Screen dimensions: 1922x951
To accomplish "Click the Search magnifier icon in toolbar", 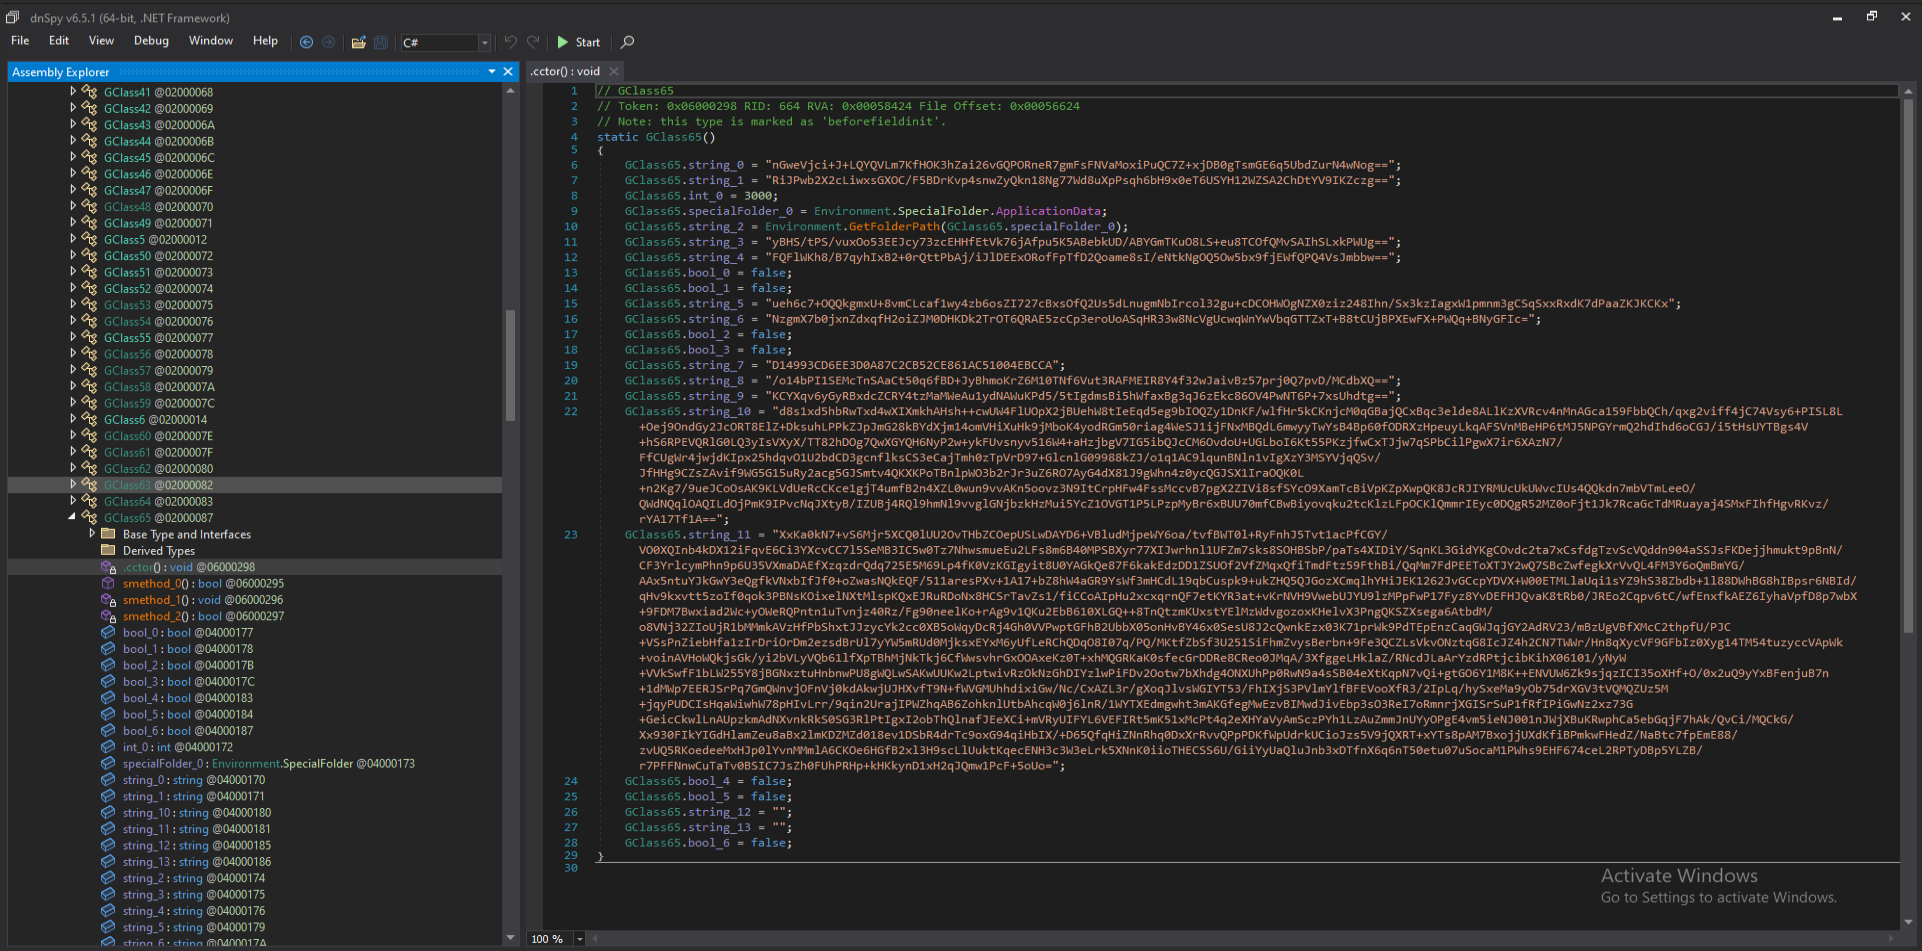I will 627,42.
